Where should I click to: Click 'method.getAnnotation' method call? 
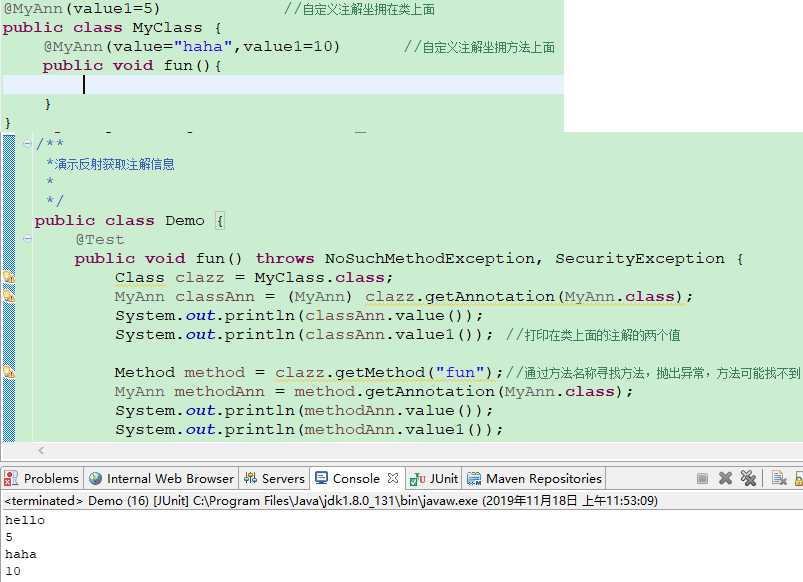click(394, 392)
